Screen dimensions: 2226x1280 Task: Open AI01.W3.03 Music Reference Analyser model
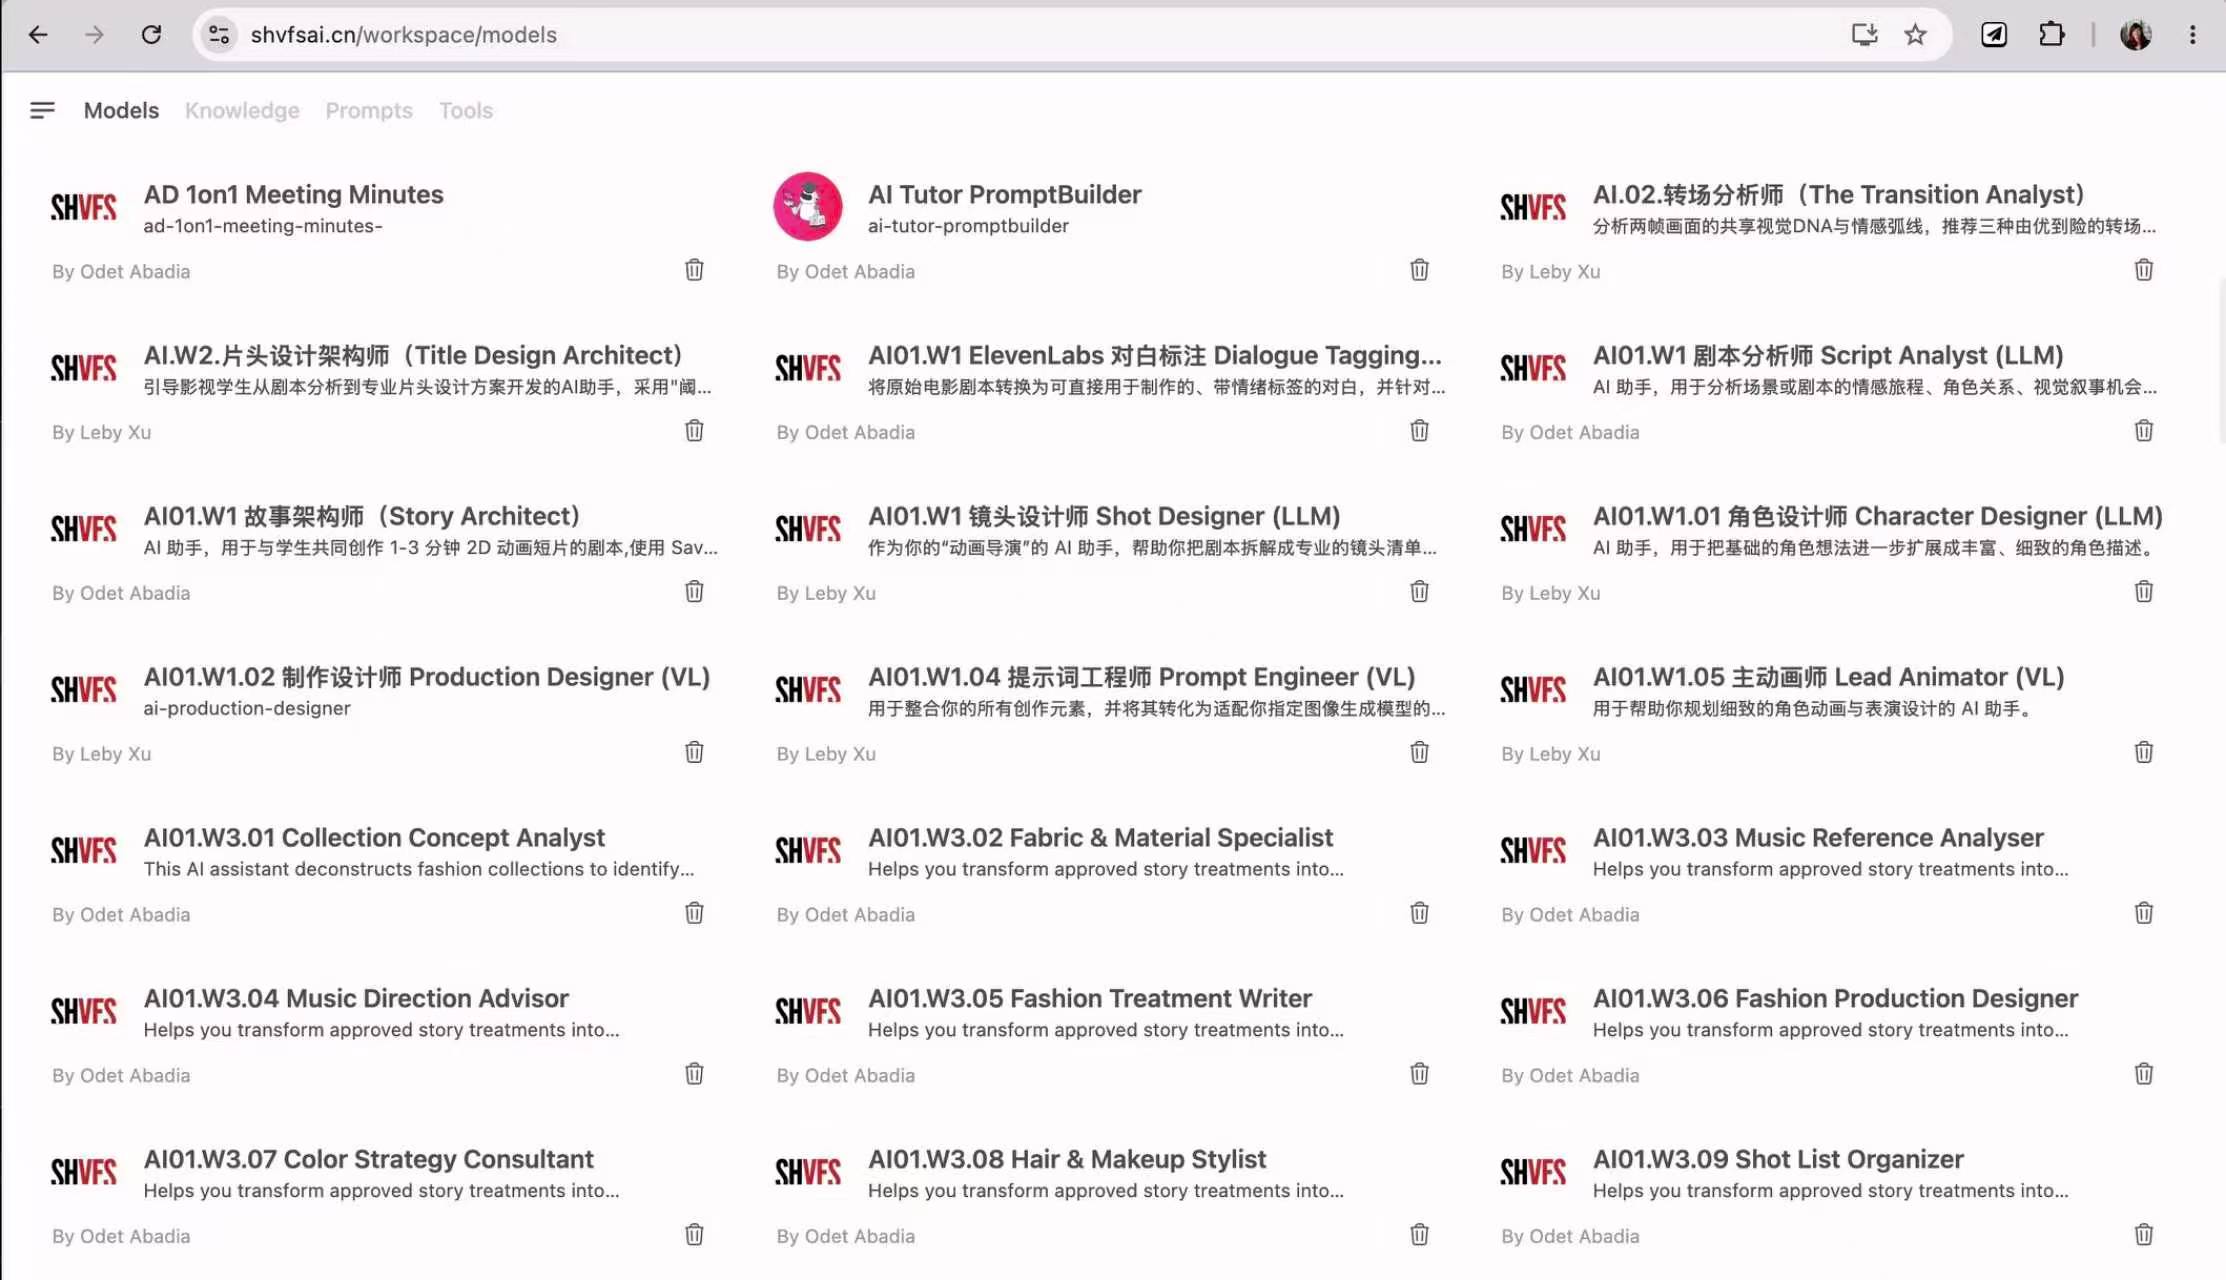[x=1818, y=838]
